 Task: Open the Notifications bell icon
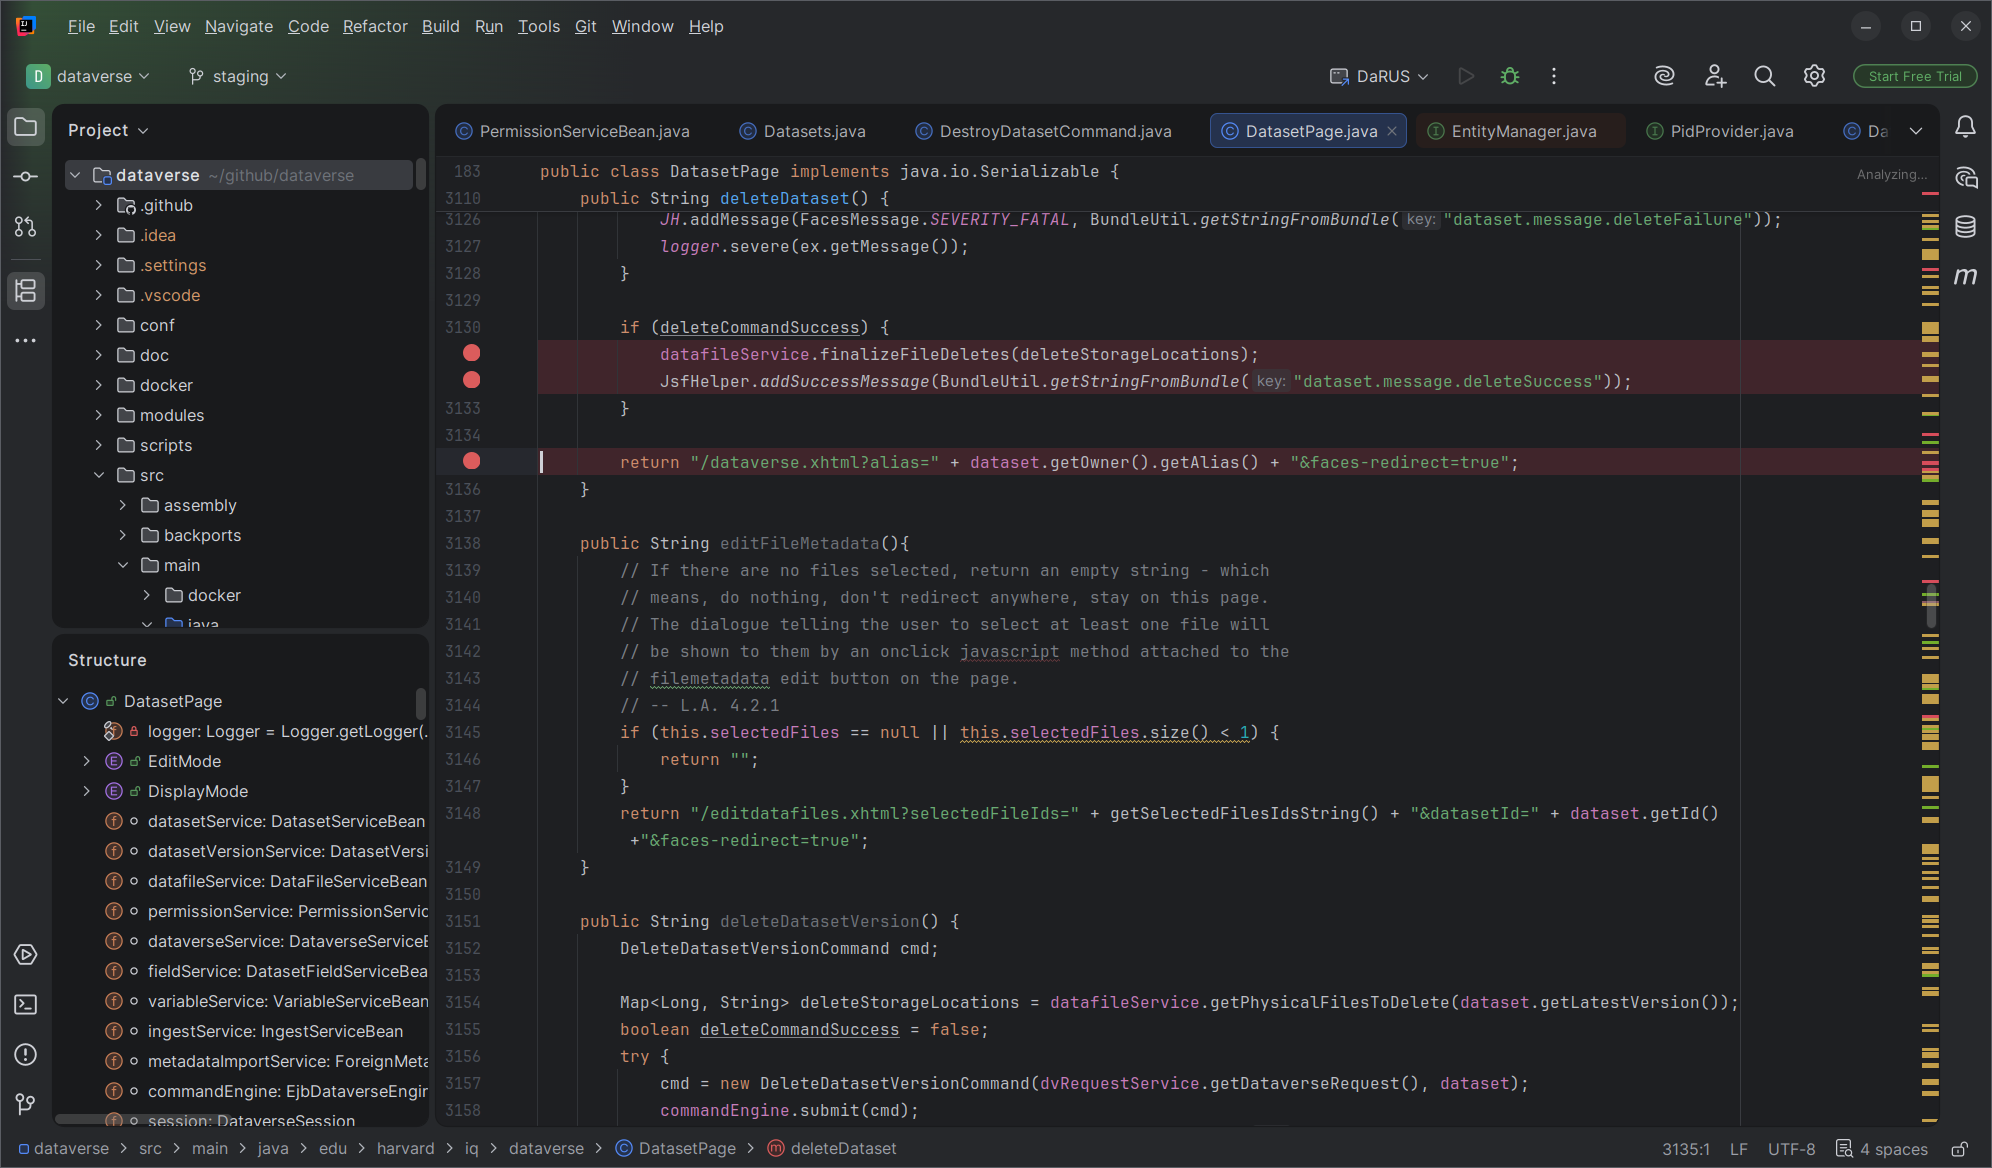[x=1965, y=127]
